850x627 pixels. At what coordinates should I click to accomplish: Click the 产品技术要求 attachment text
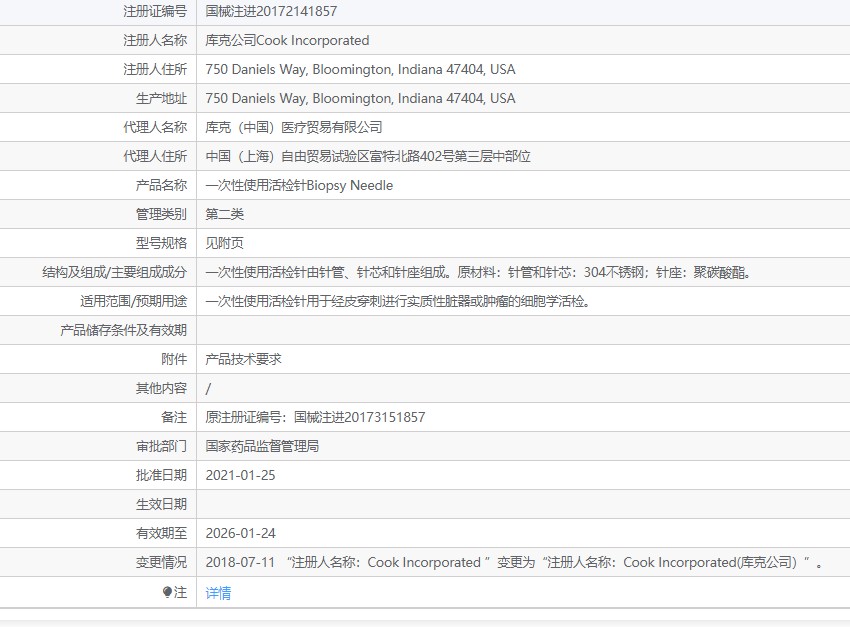point(244,359)
